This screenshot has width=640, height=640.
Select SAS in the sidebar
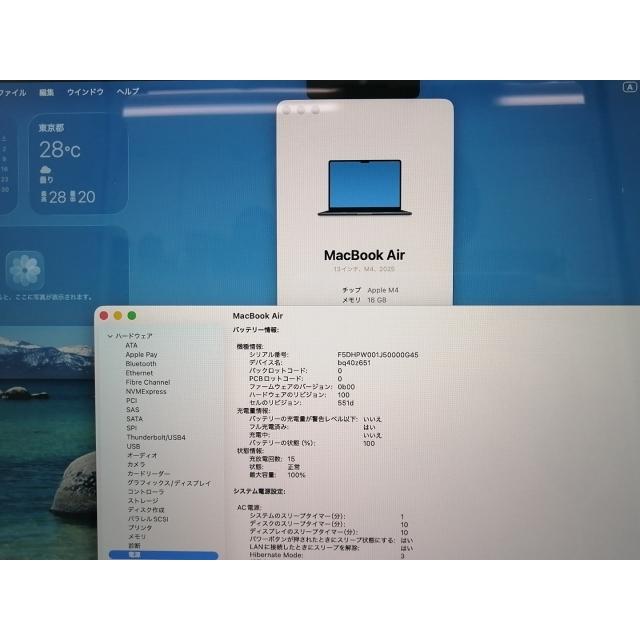tap(133, 409)
